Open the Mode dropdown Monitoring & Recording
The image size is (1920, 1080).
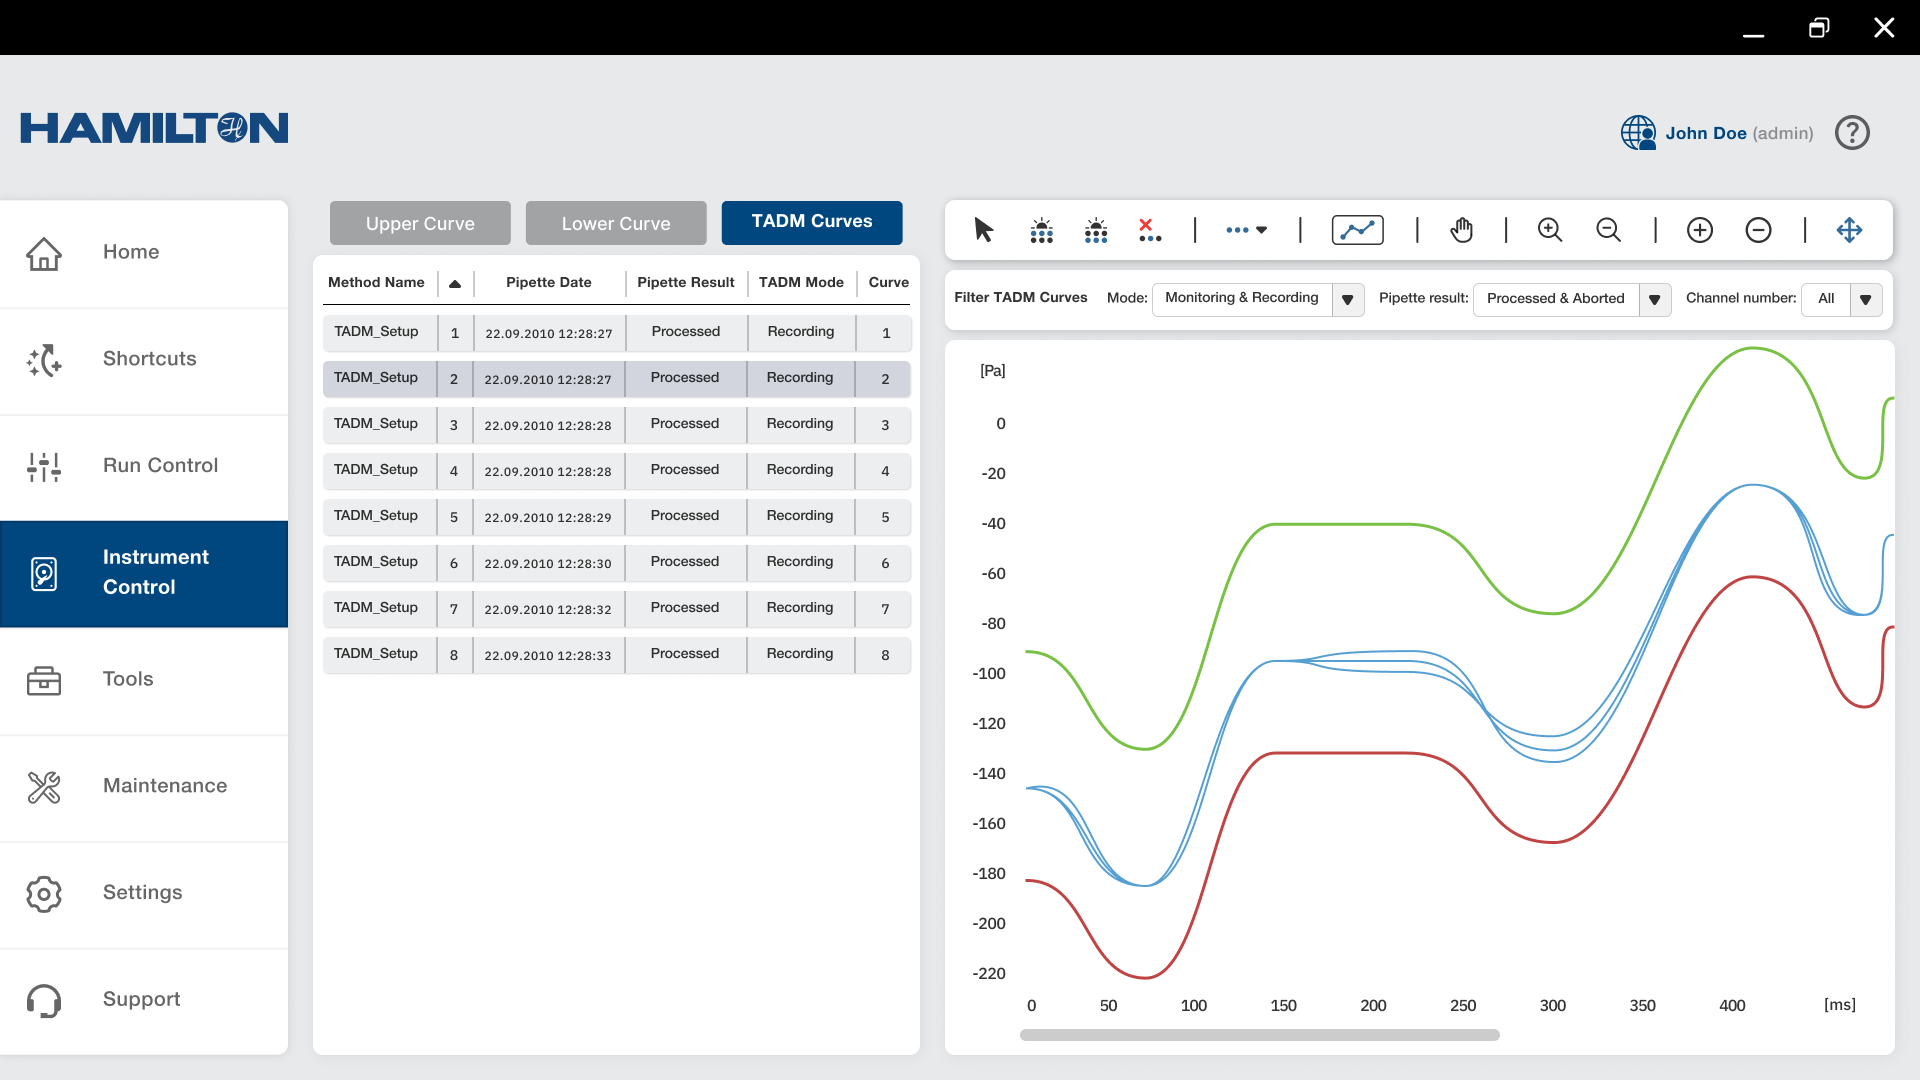coord(1258,299)
